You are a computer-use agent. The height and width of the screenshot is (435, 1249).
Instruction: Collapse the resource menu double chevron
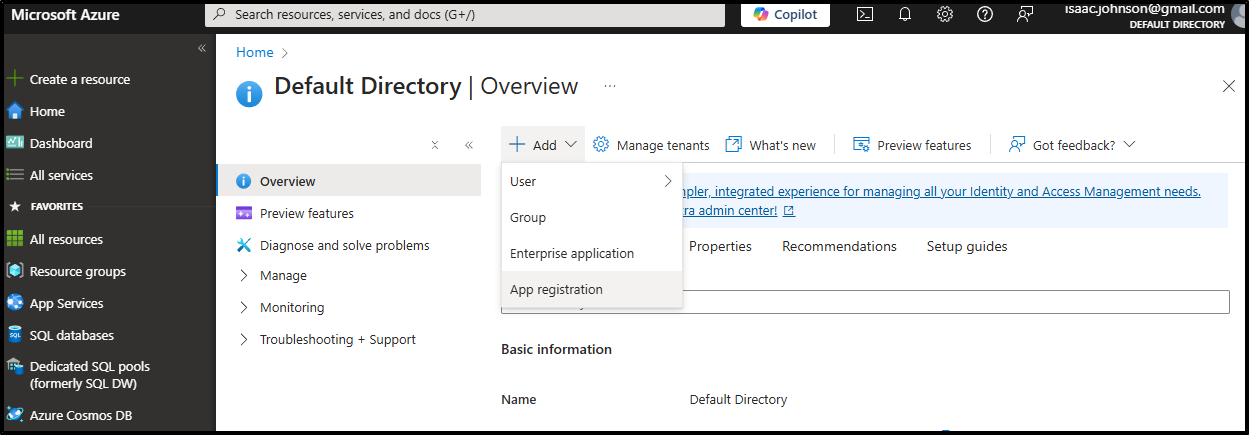pos(469,145)
